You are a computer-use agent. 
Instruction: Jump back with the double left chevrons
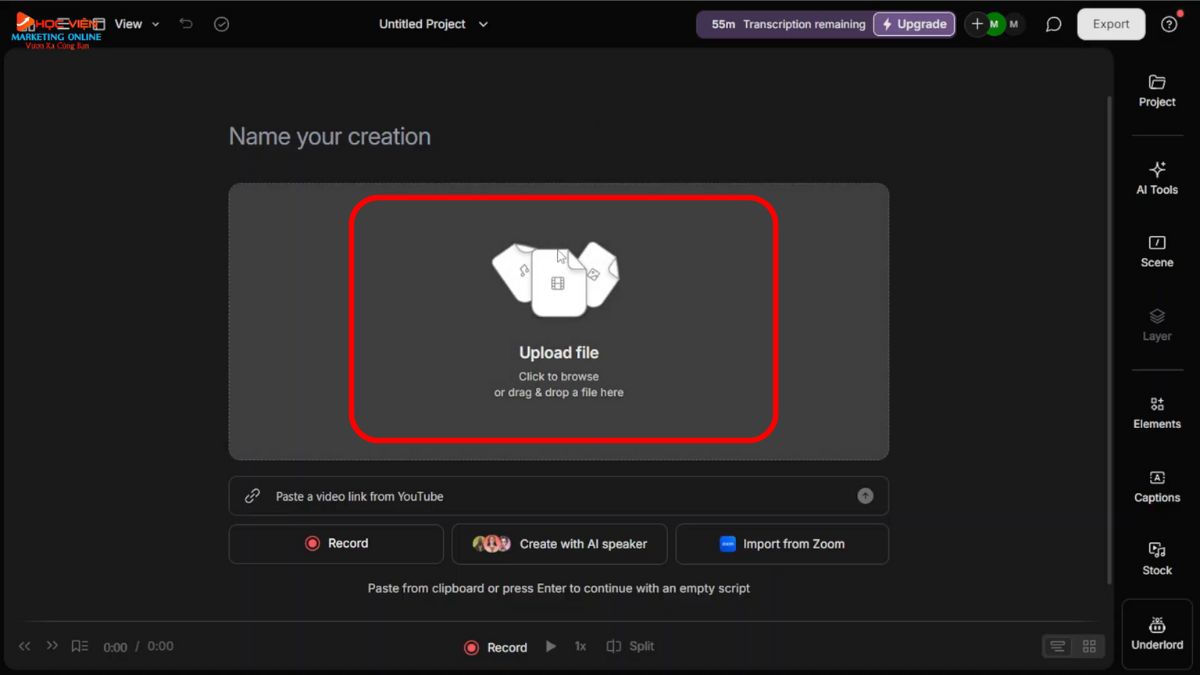point(25,646)
